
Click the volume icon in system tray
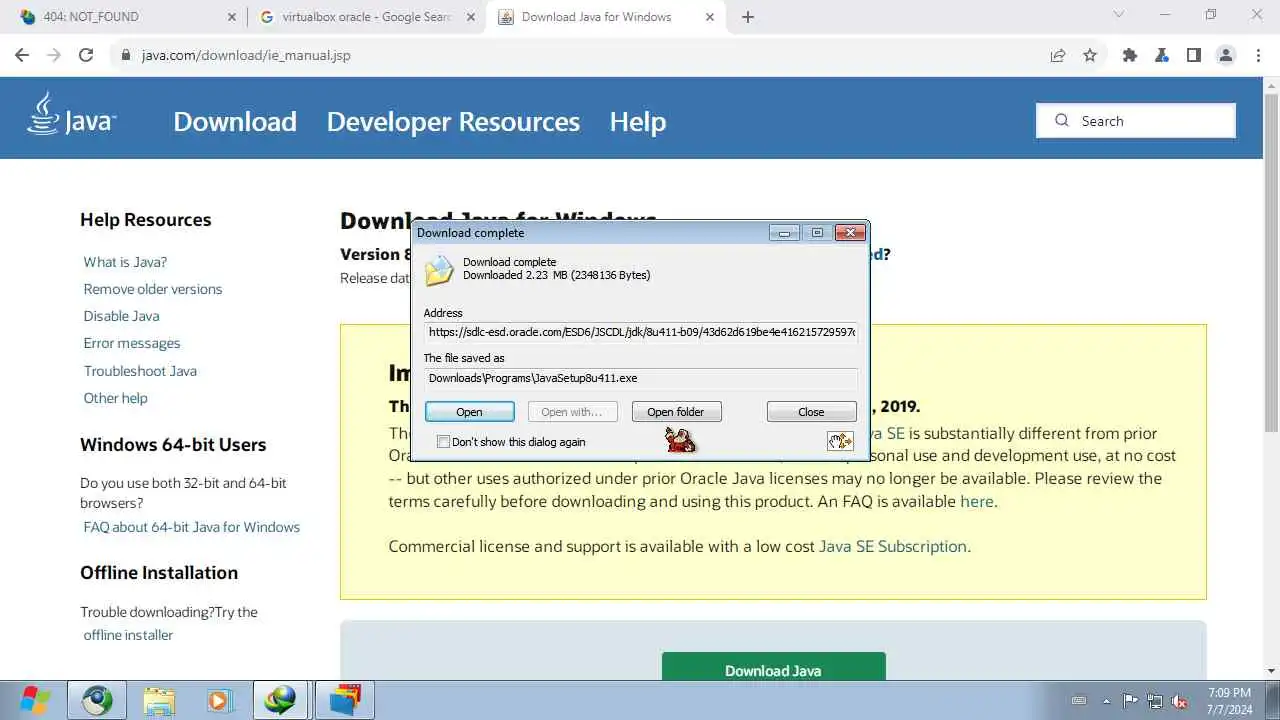click(1180, 700)
